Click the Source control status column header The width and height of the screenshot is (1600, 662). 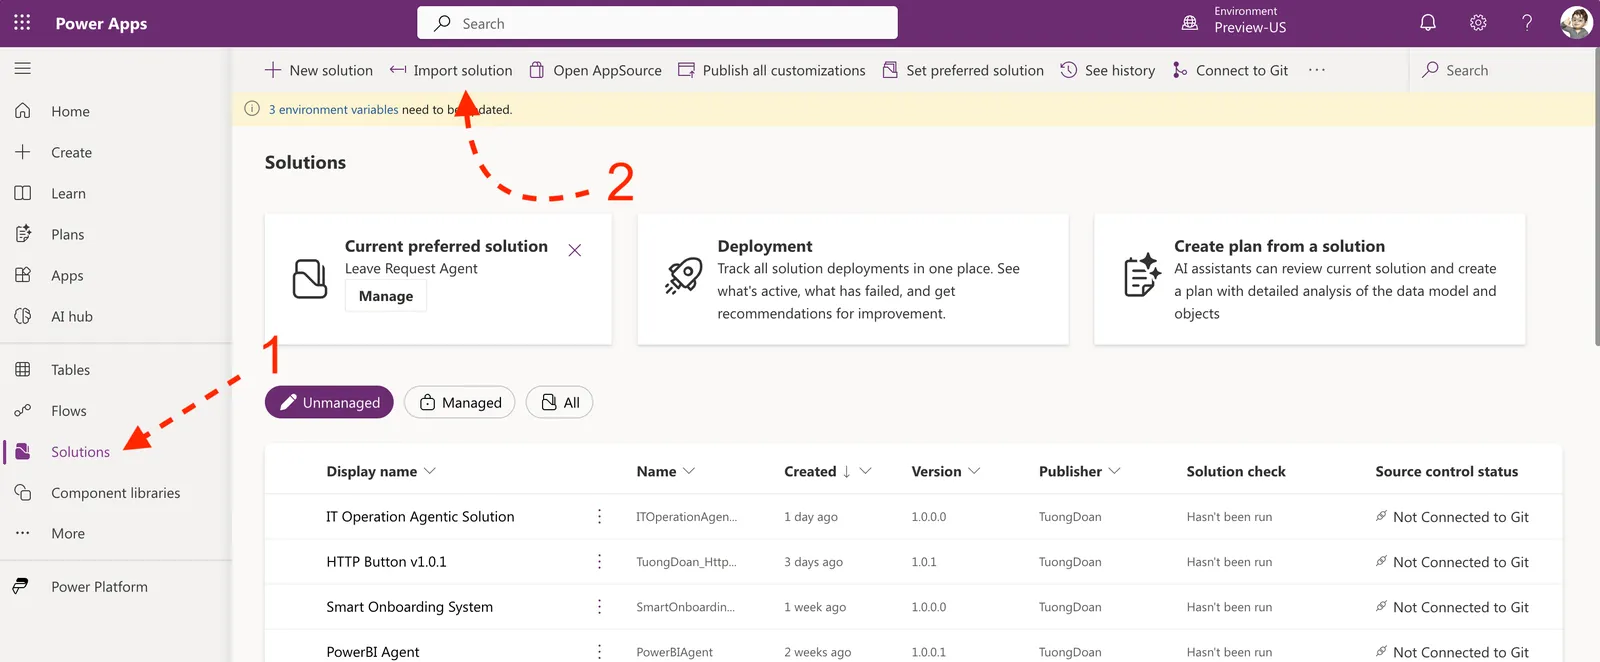pos(1446,471)
